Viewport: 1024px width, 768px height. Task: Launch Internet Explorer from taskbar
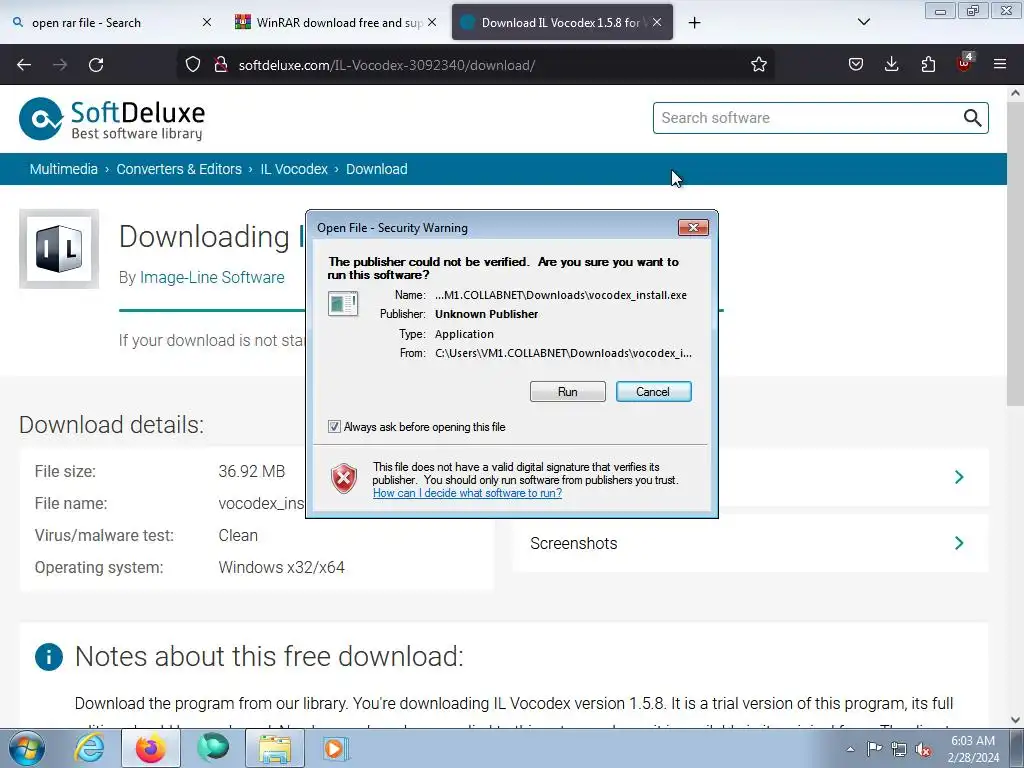click(x=89, y=748)
